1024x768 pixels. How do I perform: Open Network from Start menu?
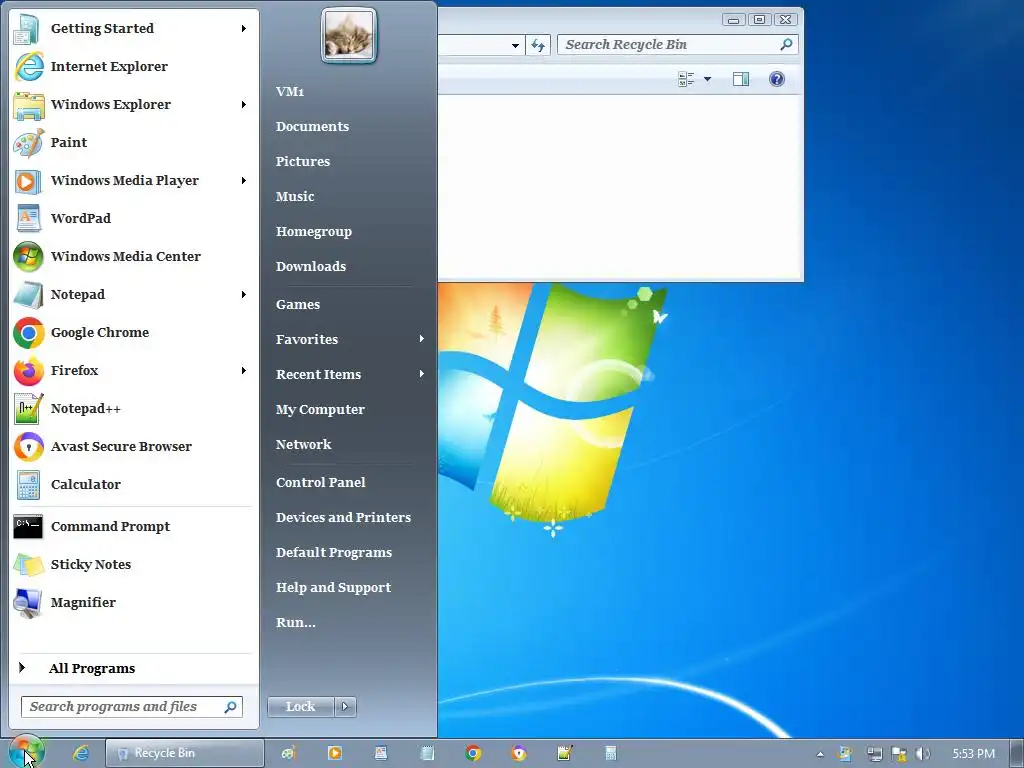[x=304, y=444]
